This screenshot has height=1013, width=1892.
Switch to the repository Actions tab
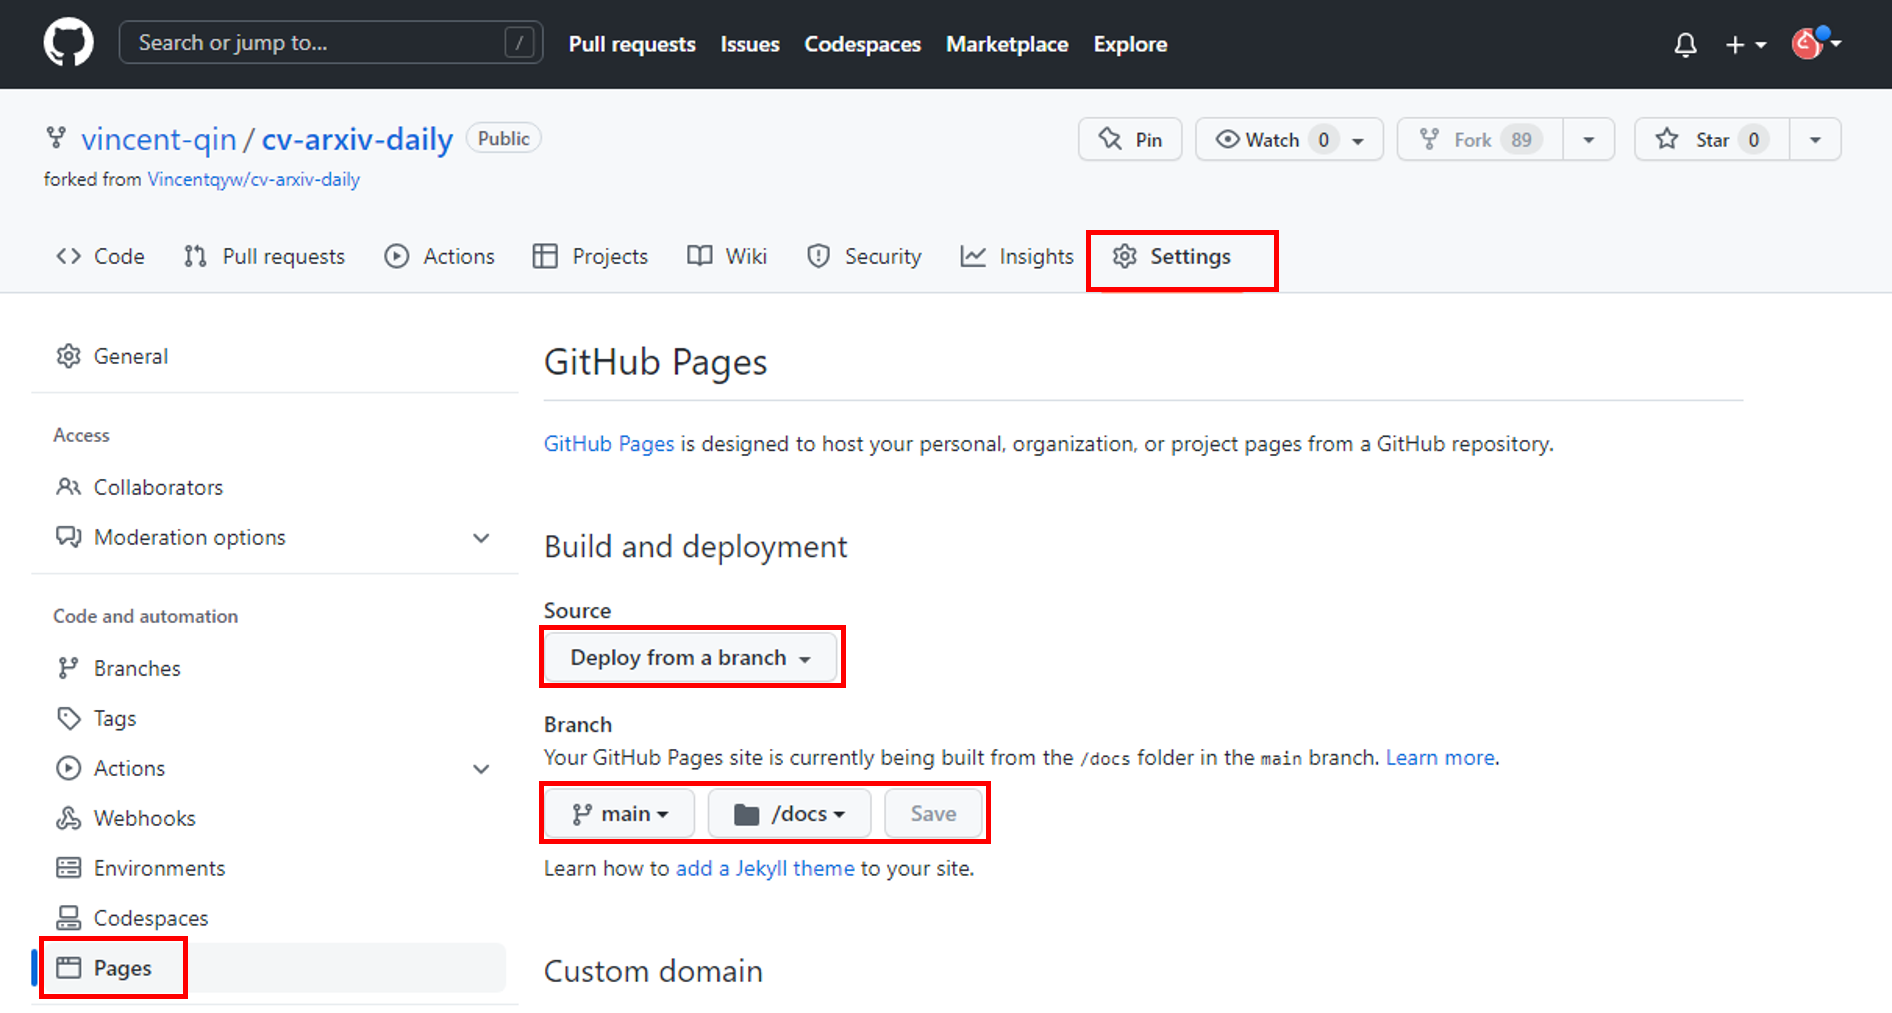(x=439, y=257)
